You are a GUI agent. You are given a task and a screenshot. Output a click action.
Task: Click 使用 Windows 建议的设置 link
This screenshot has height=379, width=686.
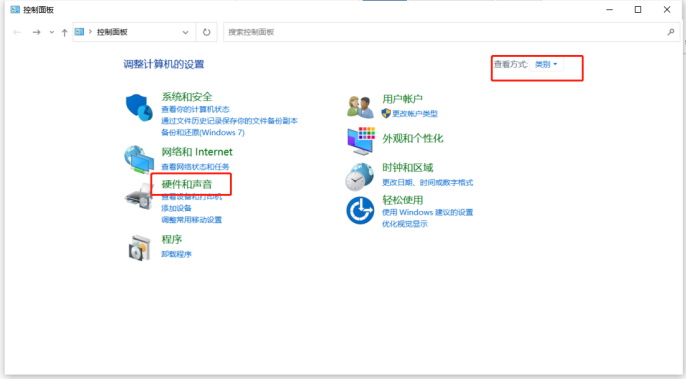[x=427, y=212]
